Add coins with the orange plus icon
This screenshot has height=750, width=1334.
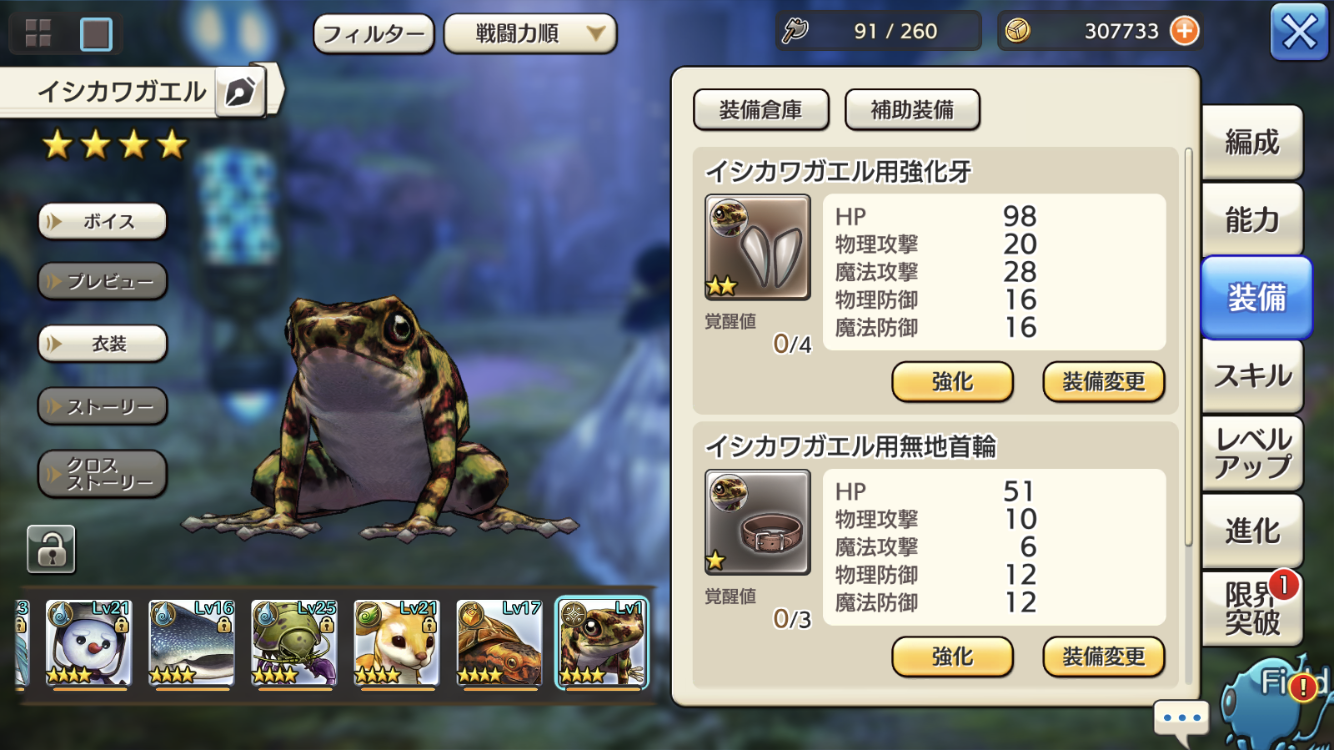1184,31
